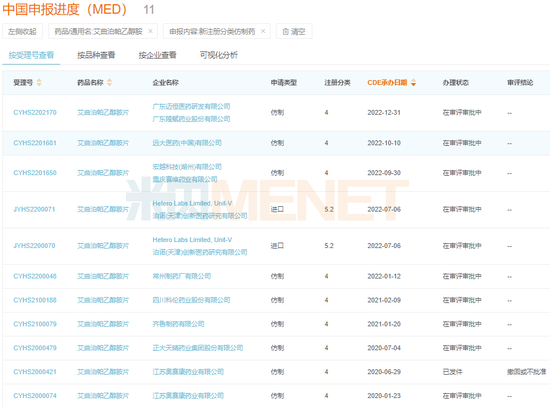This screenshot has width=550, height=407.
Task: Sort by CDE承办日期 column arrows
Action: (x=413, y=82)
